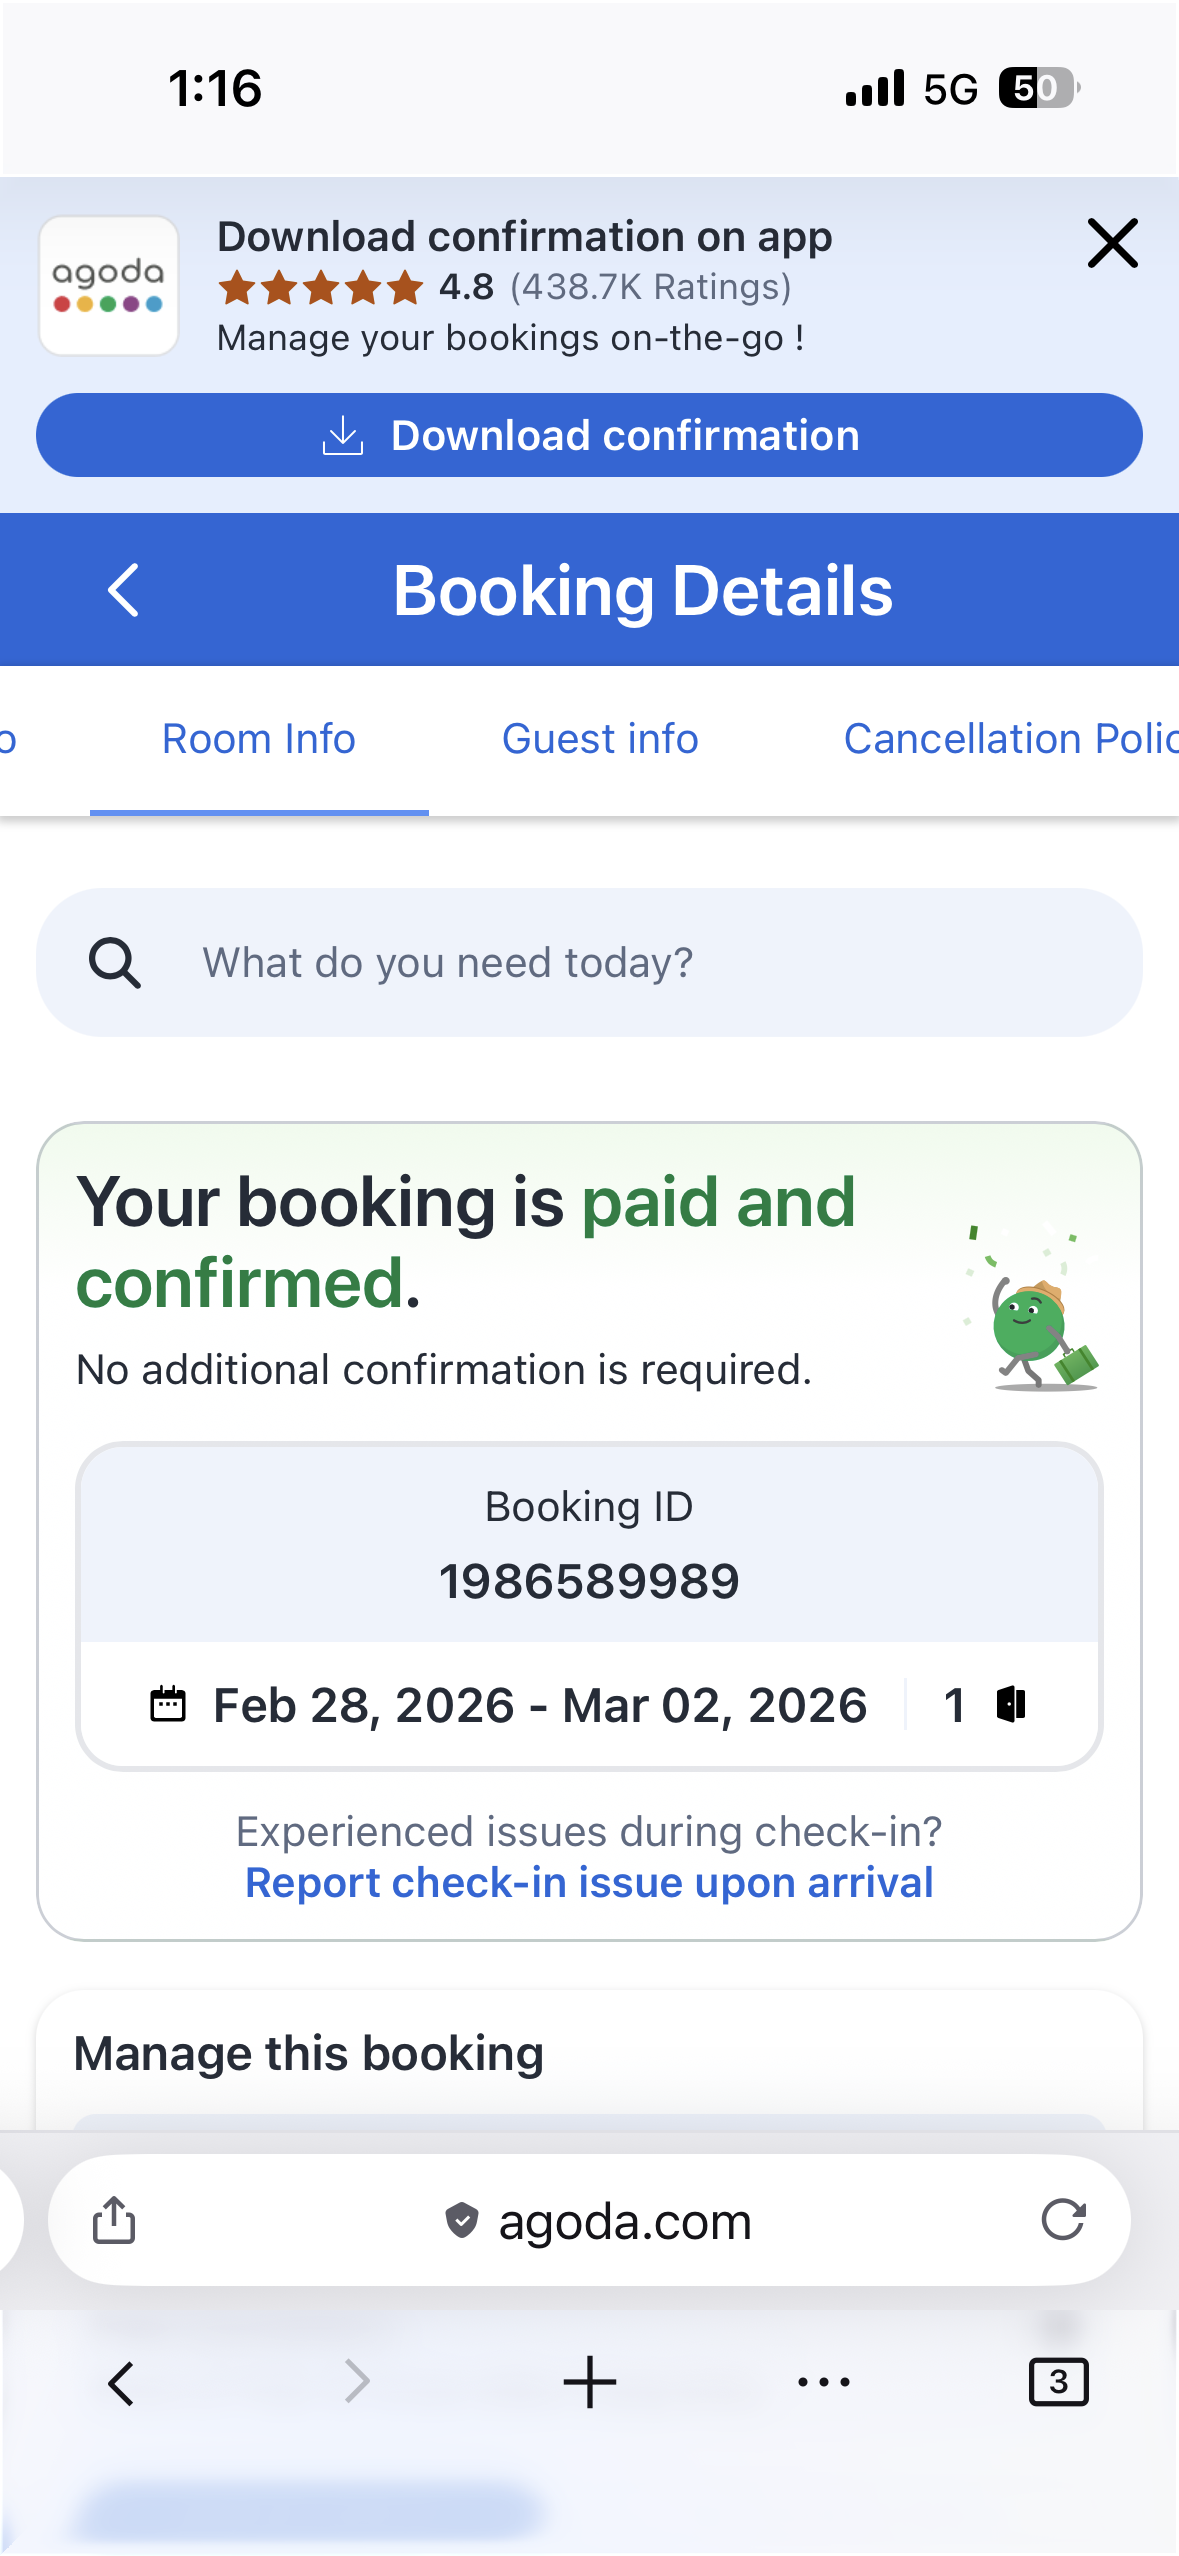The height and width of the screenshot is (2556, 1179).
Task: Dismiss the app download banner
Action: 1112,244
